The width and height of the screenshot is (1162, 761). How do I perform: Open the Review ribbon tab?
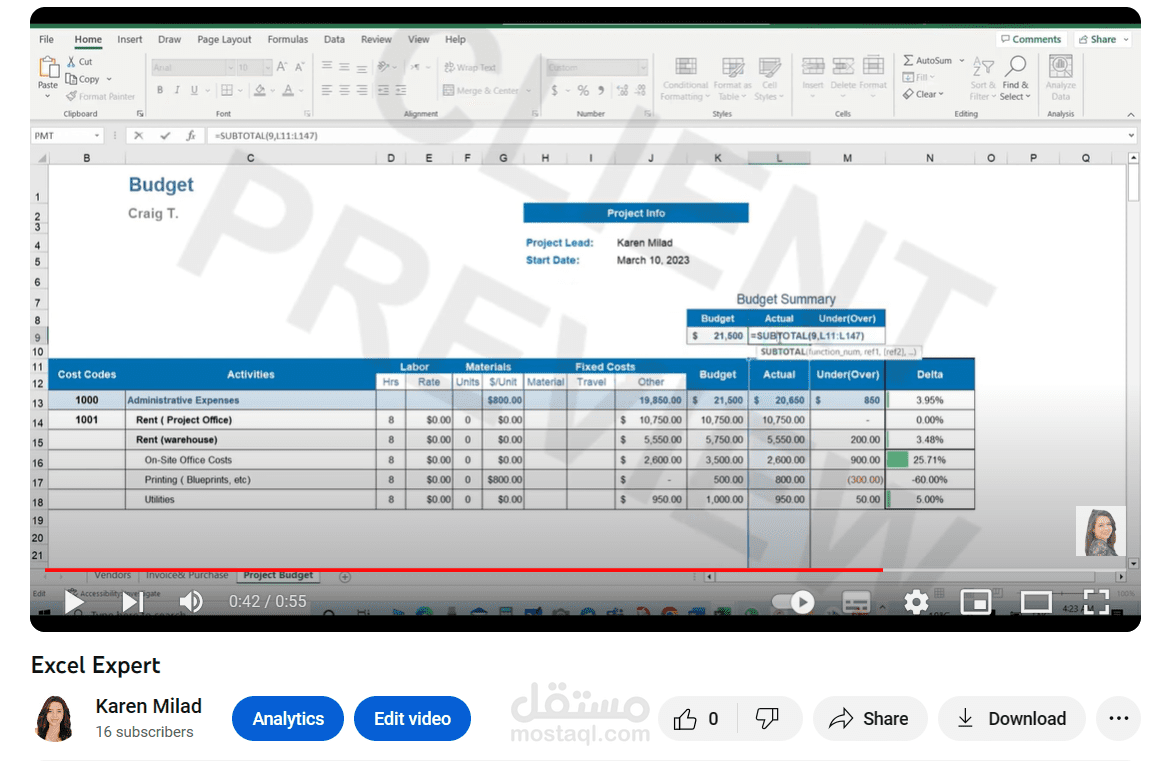point(376,39)
